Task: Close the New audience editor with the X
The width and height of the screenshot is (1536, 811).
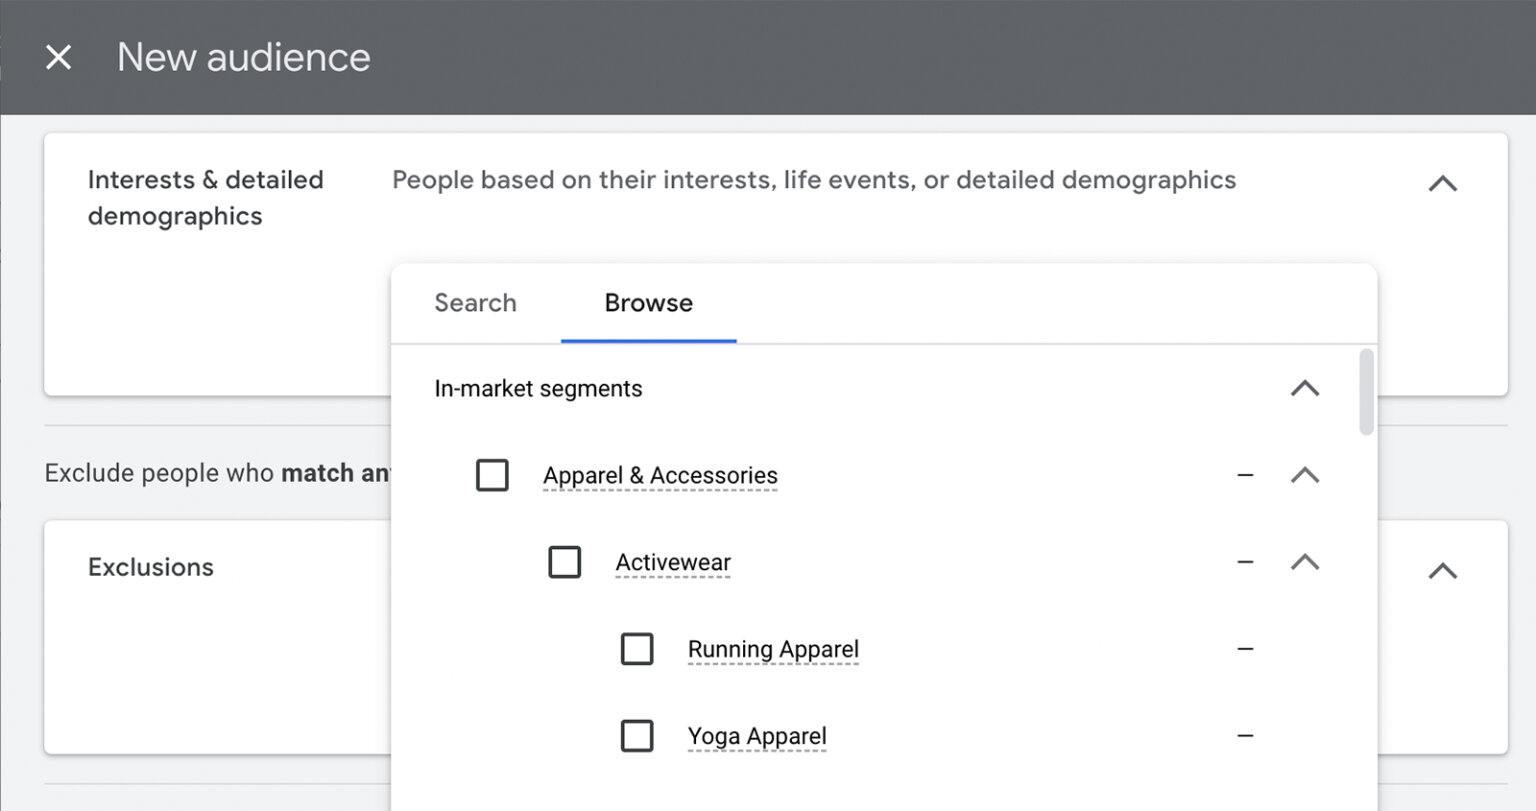Action: (58, 57)
